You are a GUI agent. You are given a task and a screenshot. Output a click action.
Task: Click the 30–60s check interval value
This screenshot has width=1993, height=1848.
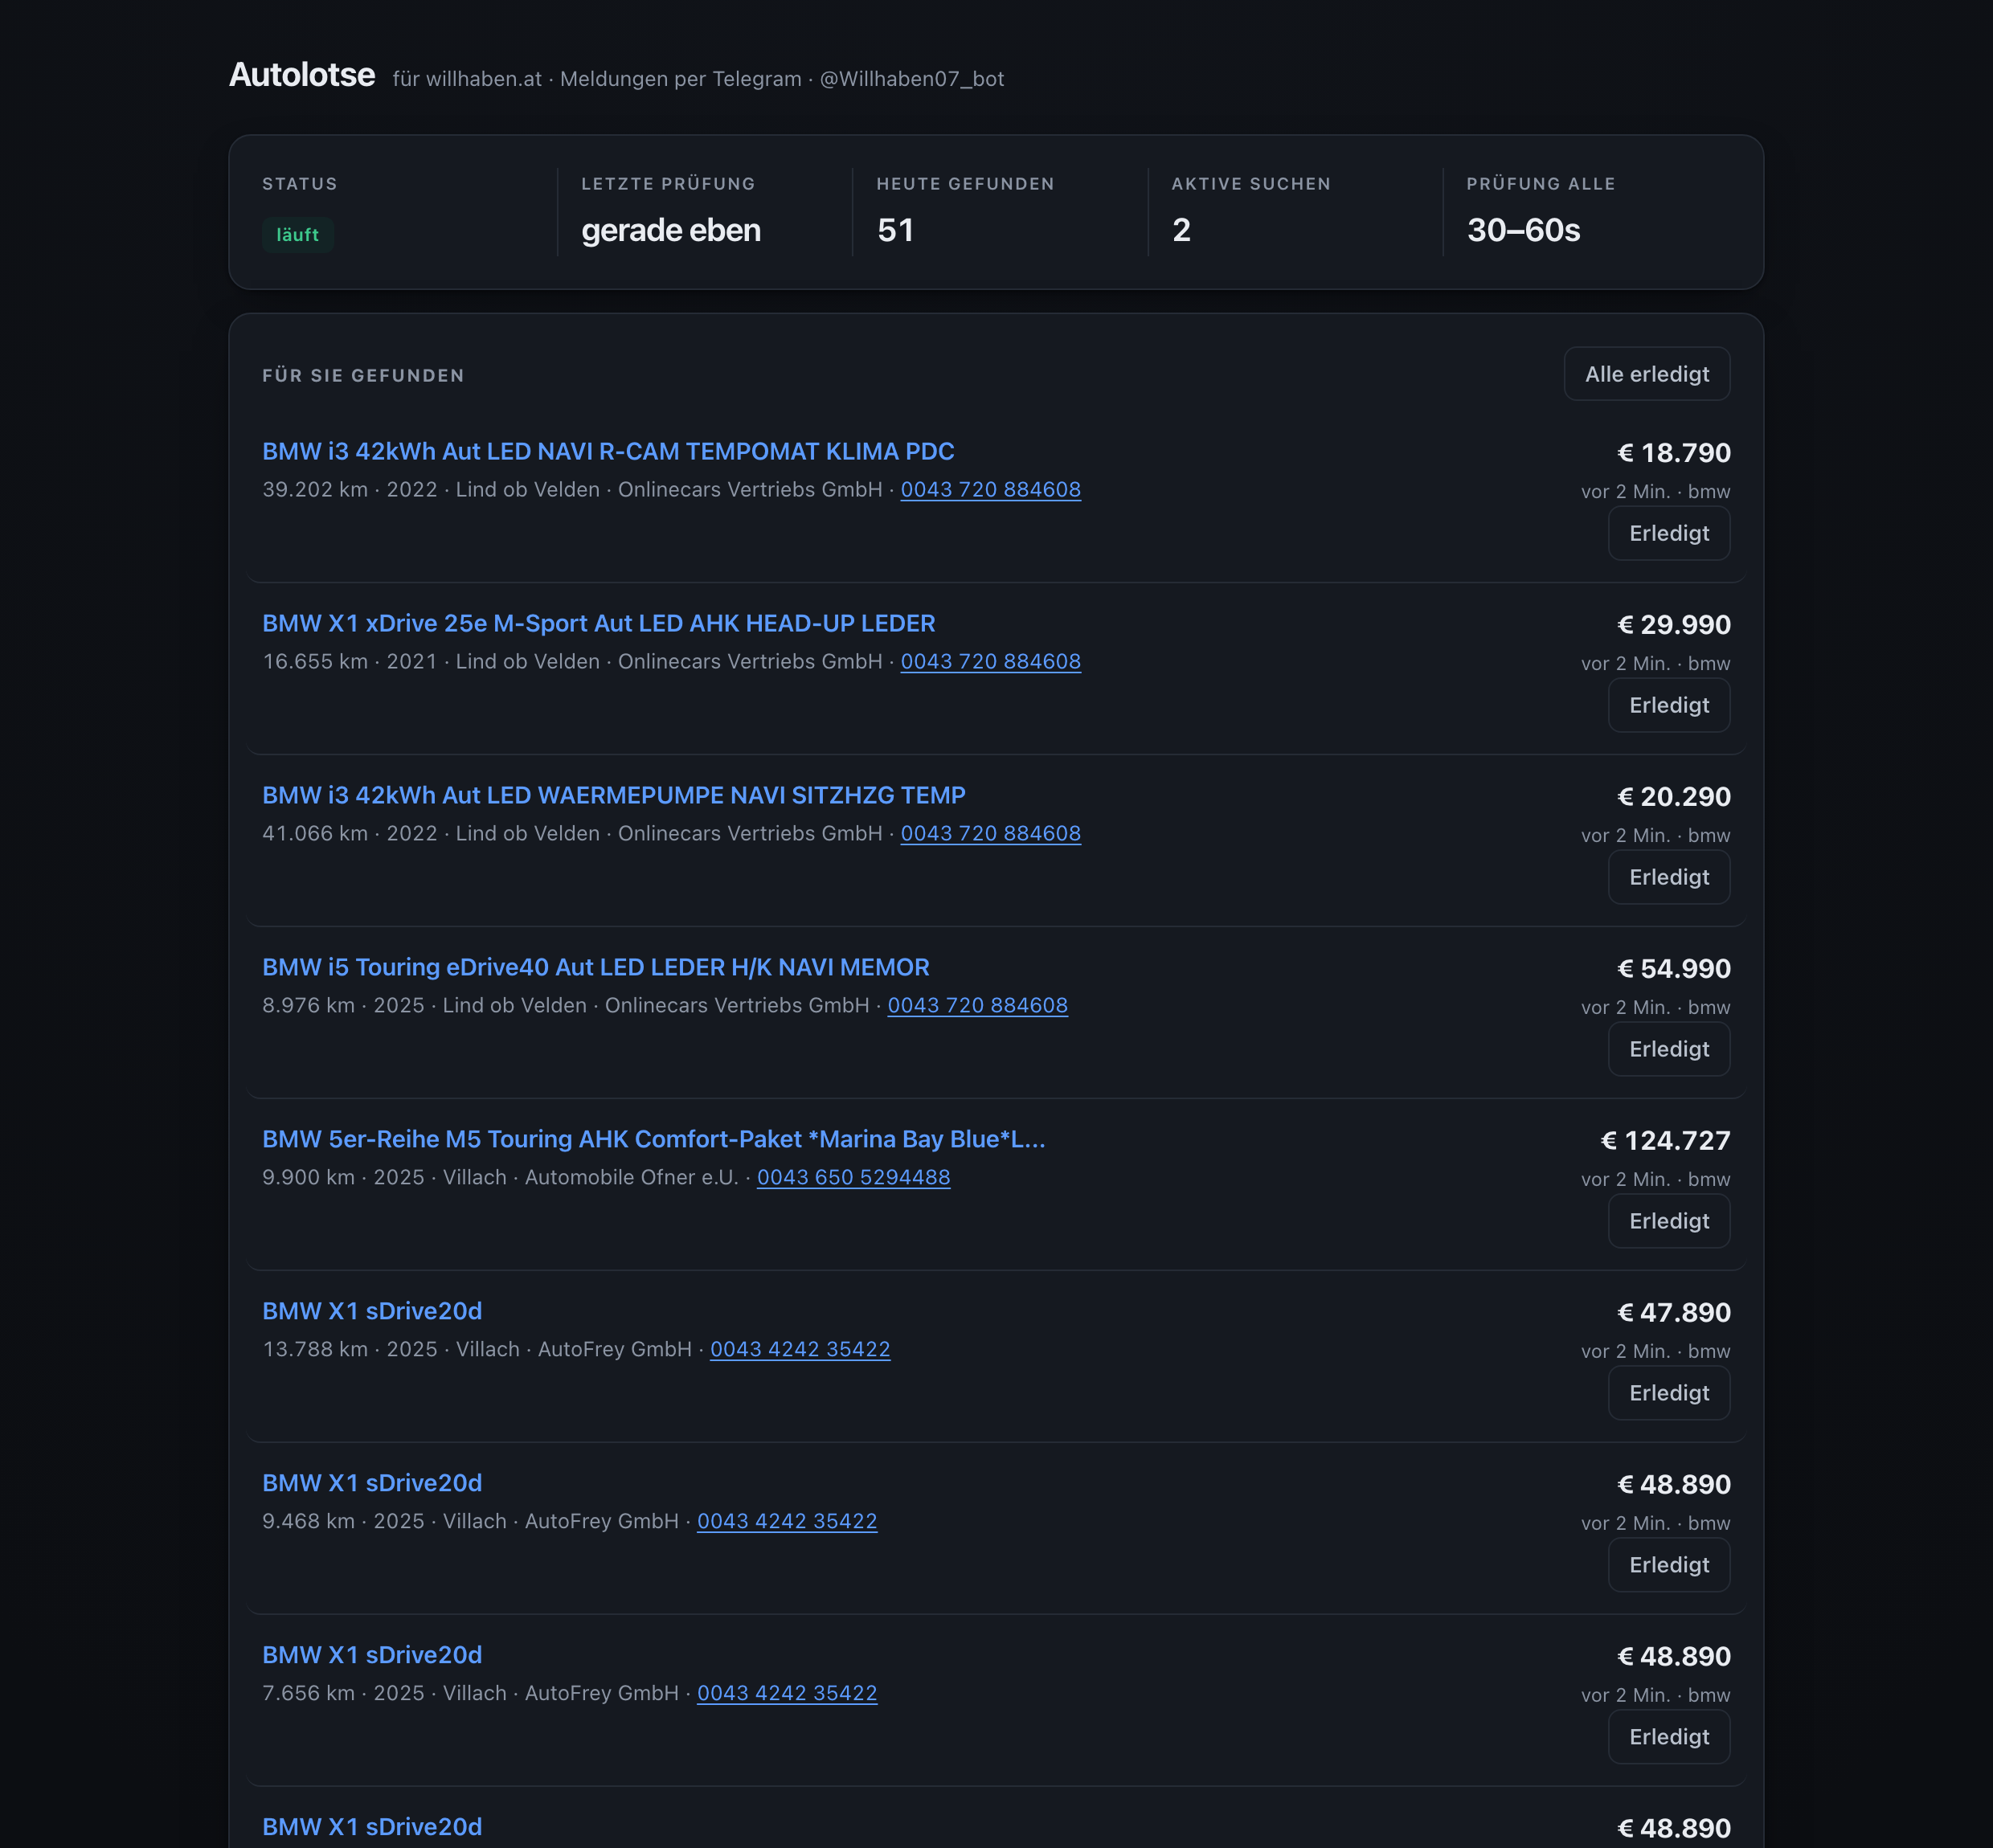[x=1523, y=231]
